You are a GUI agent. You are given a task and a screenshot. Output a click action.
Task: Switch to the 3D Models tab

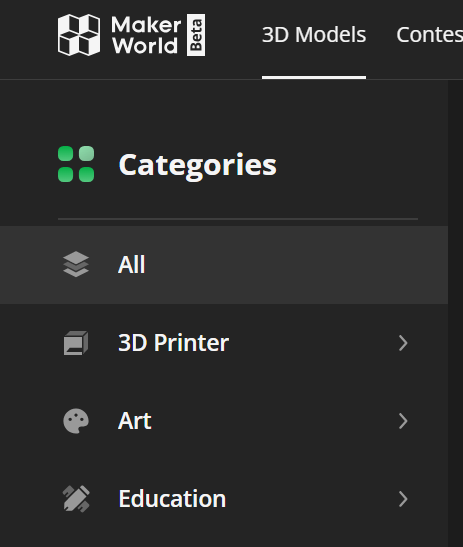(314, 35)
